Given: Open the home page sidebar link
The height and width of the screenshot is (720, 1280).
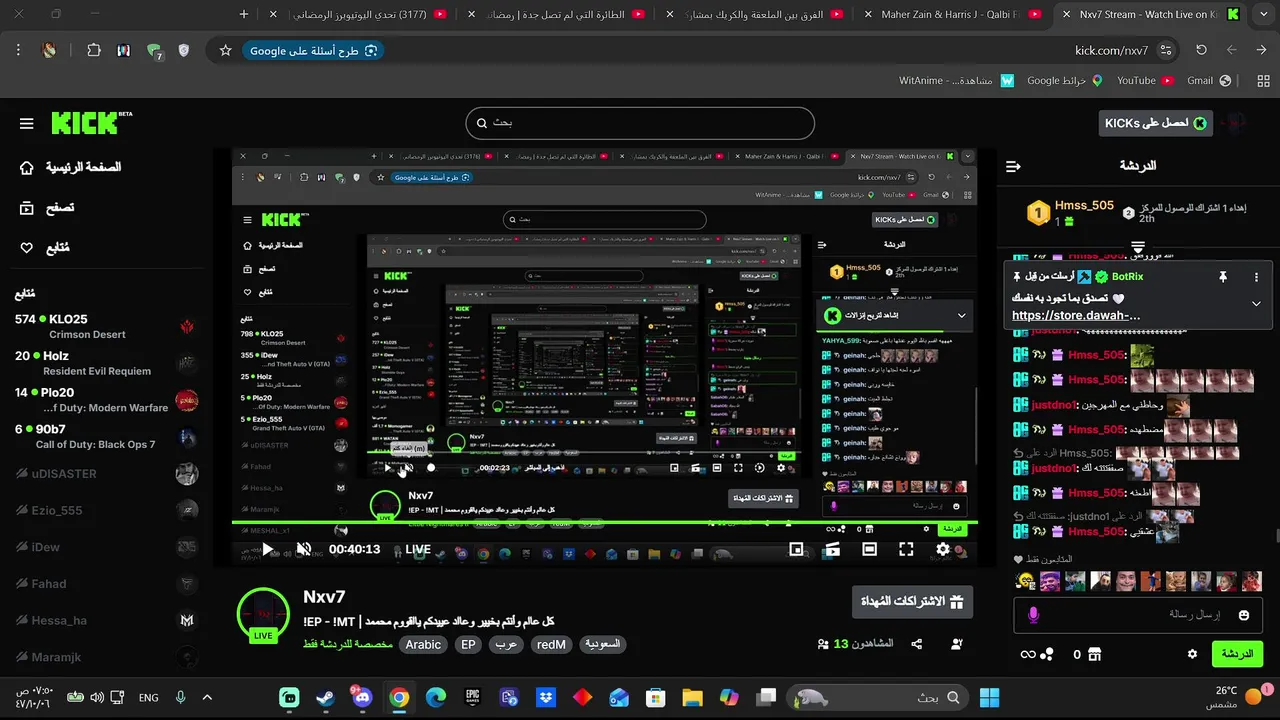Looking at the screenshot, I should tap(70, 167).
